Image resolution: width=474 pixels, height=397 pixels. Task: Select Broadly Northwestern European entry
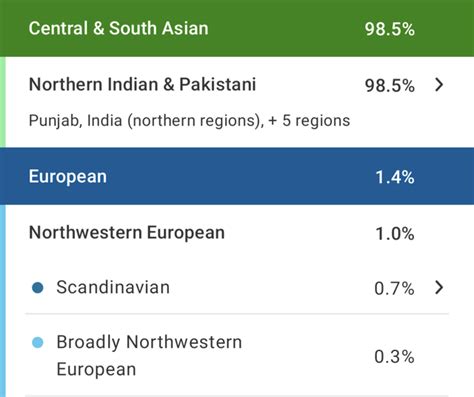coord(149,356)
